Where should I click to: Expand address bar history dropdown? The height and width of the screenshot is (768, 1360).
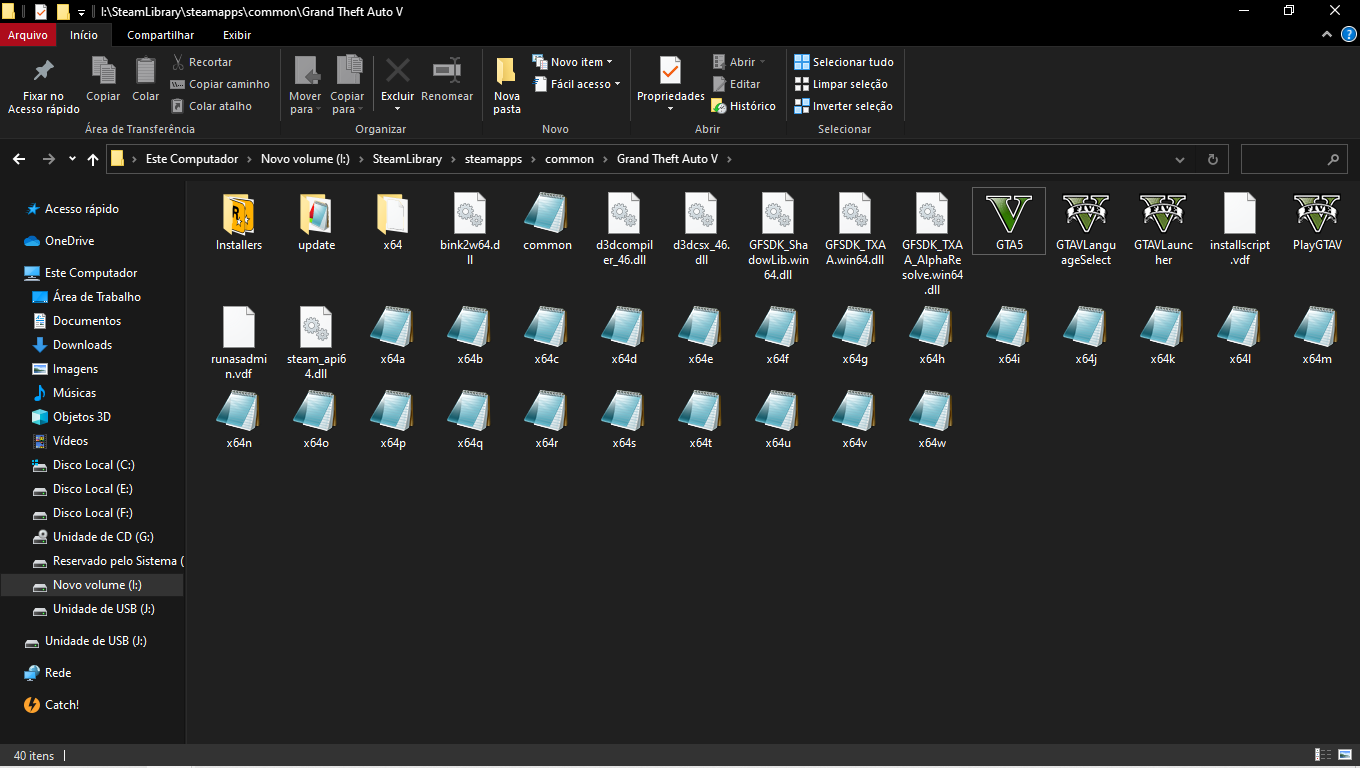tap(1180, 159)
